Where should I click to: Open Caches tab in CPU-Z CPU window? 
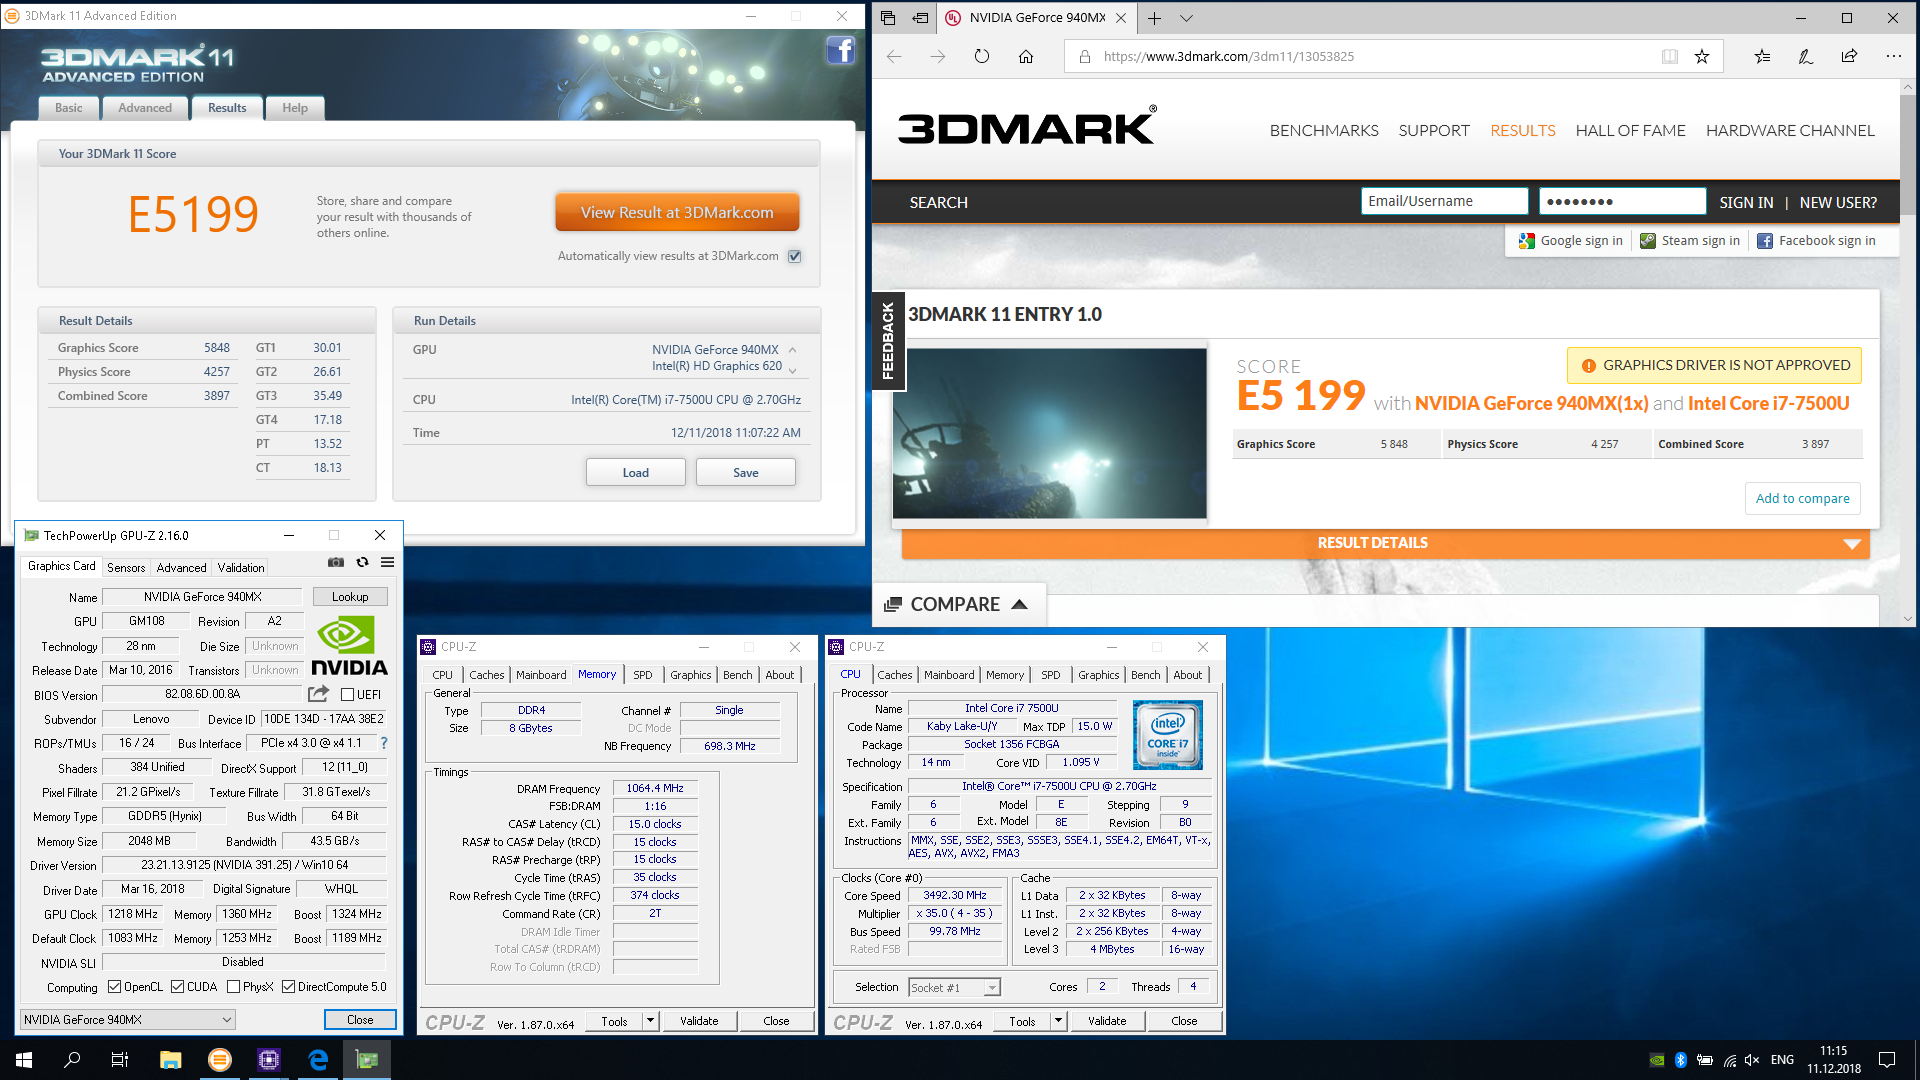click(x=895, y=675)
